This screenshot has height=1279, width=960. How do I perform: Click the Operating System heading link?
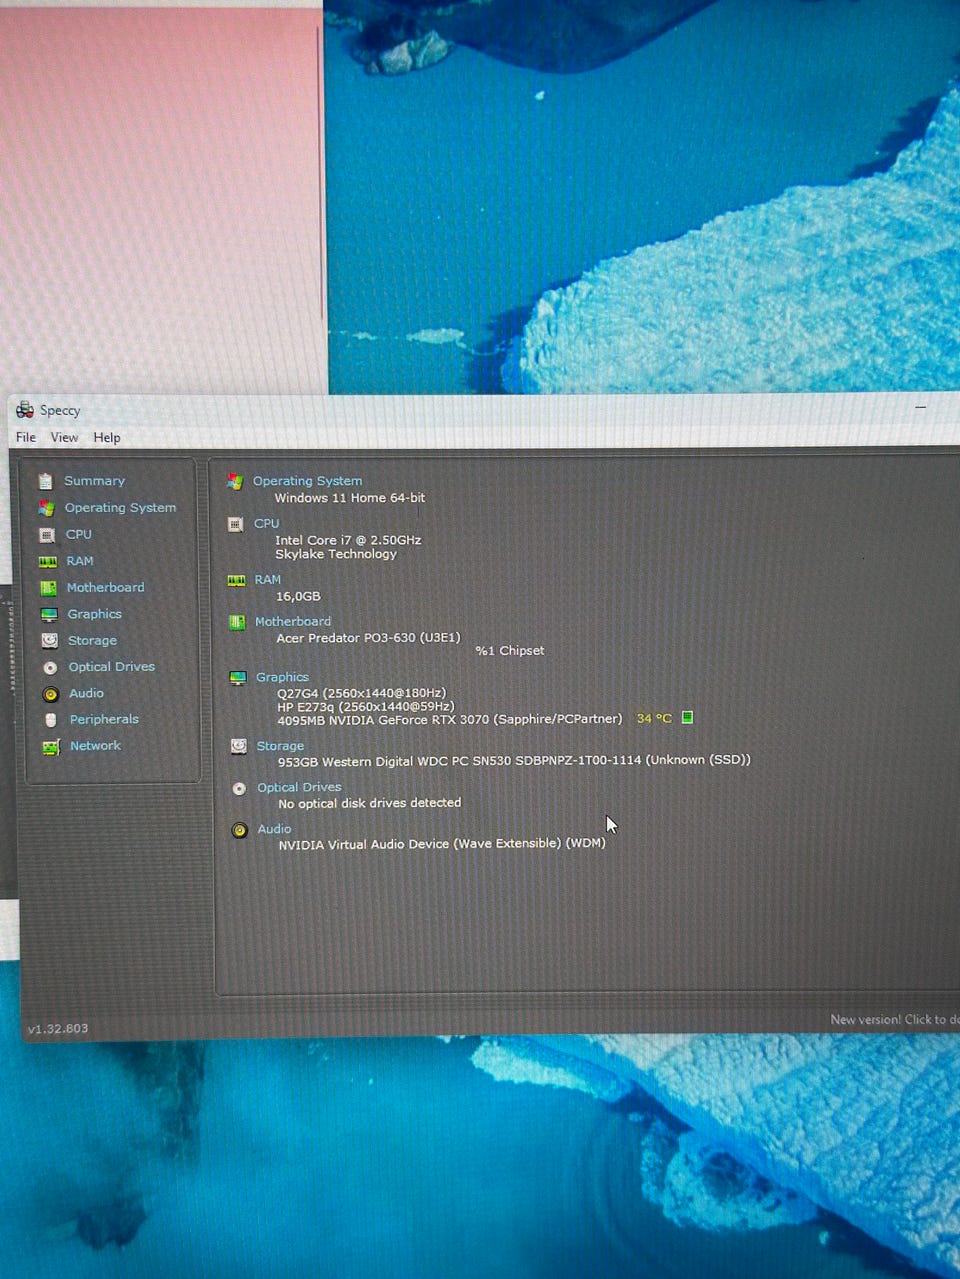tap(308, 481)
